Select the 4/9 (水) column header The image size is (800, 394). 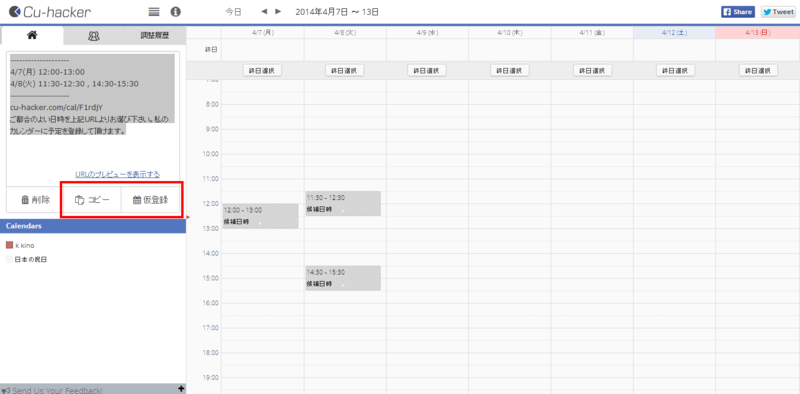[428, 33]
